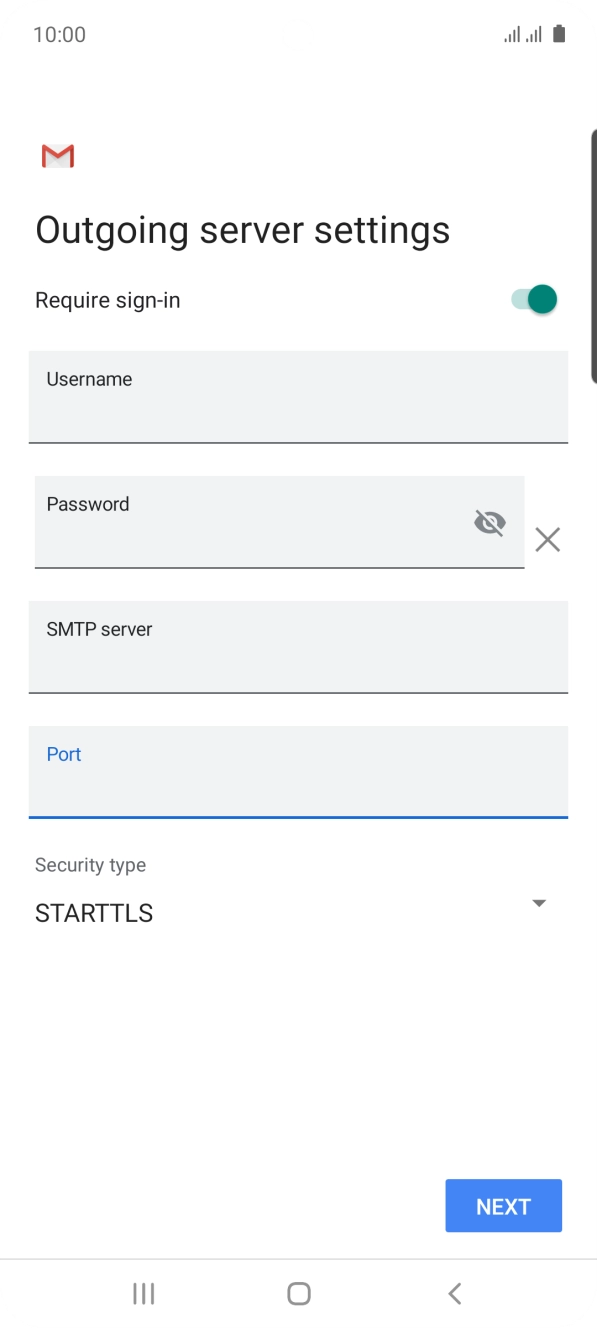Clear the password using the X icon

pos(547,540)
